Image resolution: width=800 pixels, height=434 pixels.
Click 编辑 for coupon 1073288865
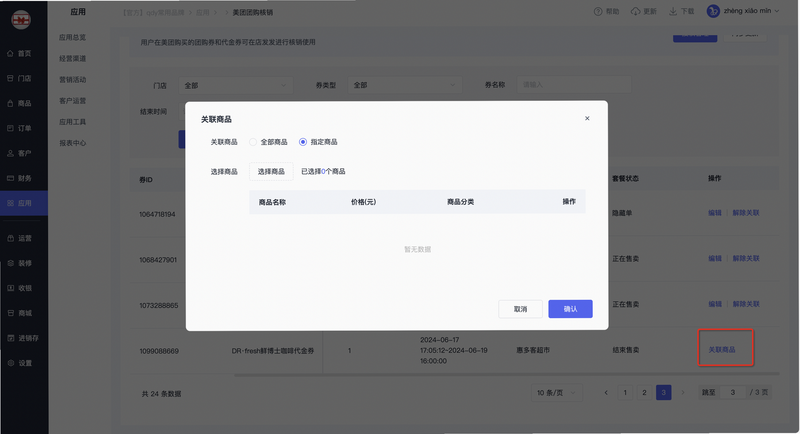(x=715, y=304)
